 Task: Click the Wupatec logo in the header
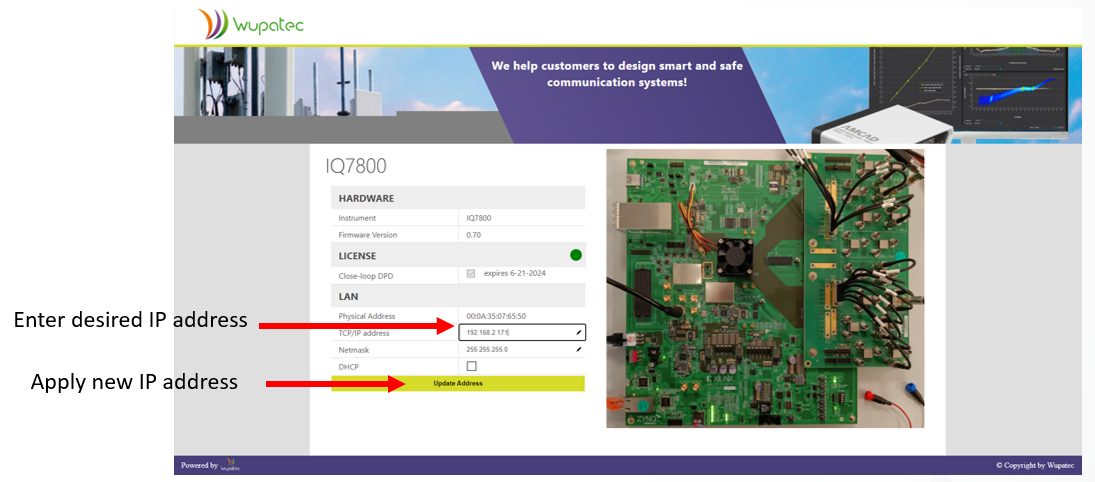point(250,24)
